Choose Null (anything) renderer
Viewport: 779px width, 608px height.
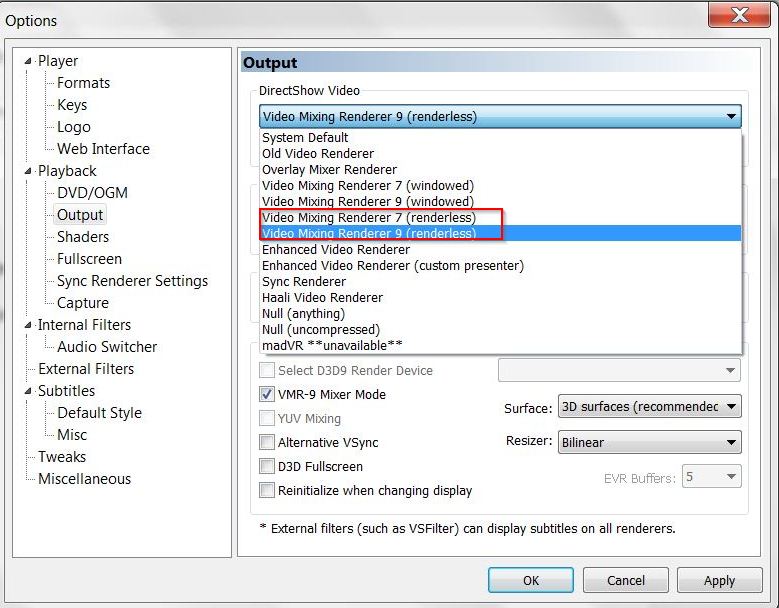tap(500, 313)
